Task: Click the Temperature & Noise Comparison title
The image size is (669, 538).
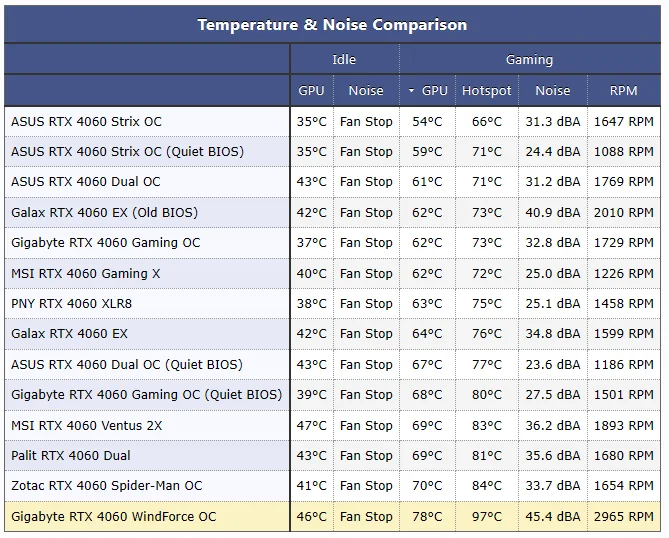Action: (332, 25)
